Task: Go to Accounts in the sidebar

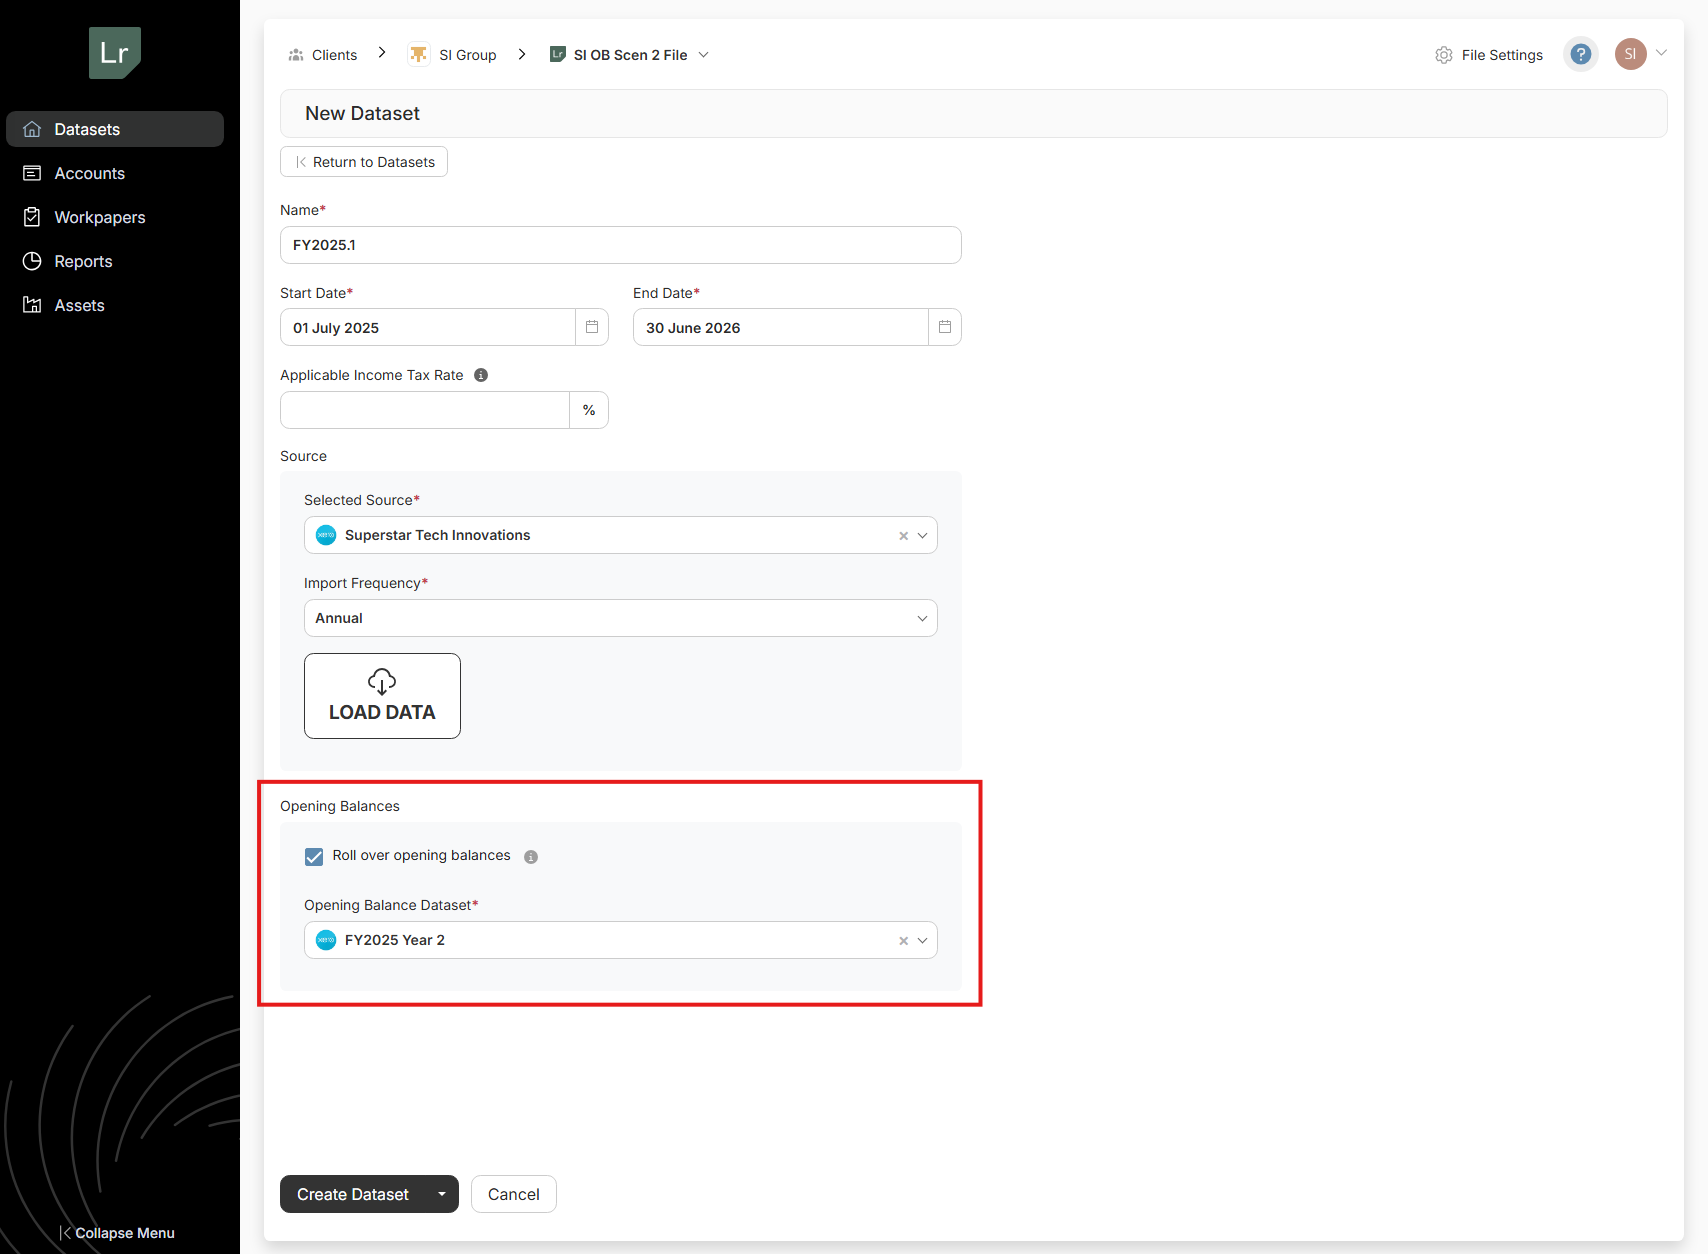Action: tap(115, 173)
